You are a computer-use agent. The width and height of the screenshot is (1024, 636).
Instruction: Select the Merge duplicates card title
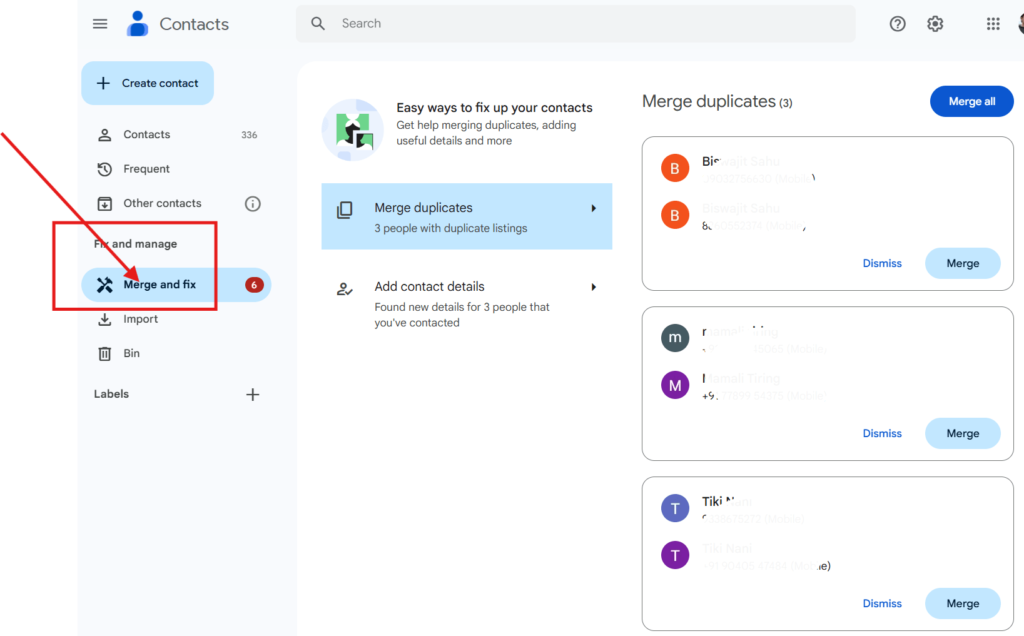click(423, 208)
